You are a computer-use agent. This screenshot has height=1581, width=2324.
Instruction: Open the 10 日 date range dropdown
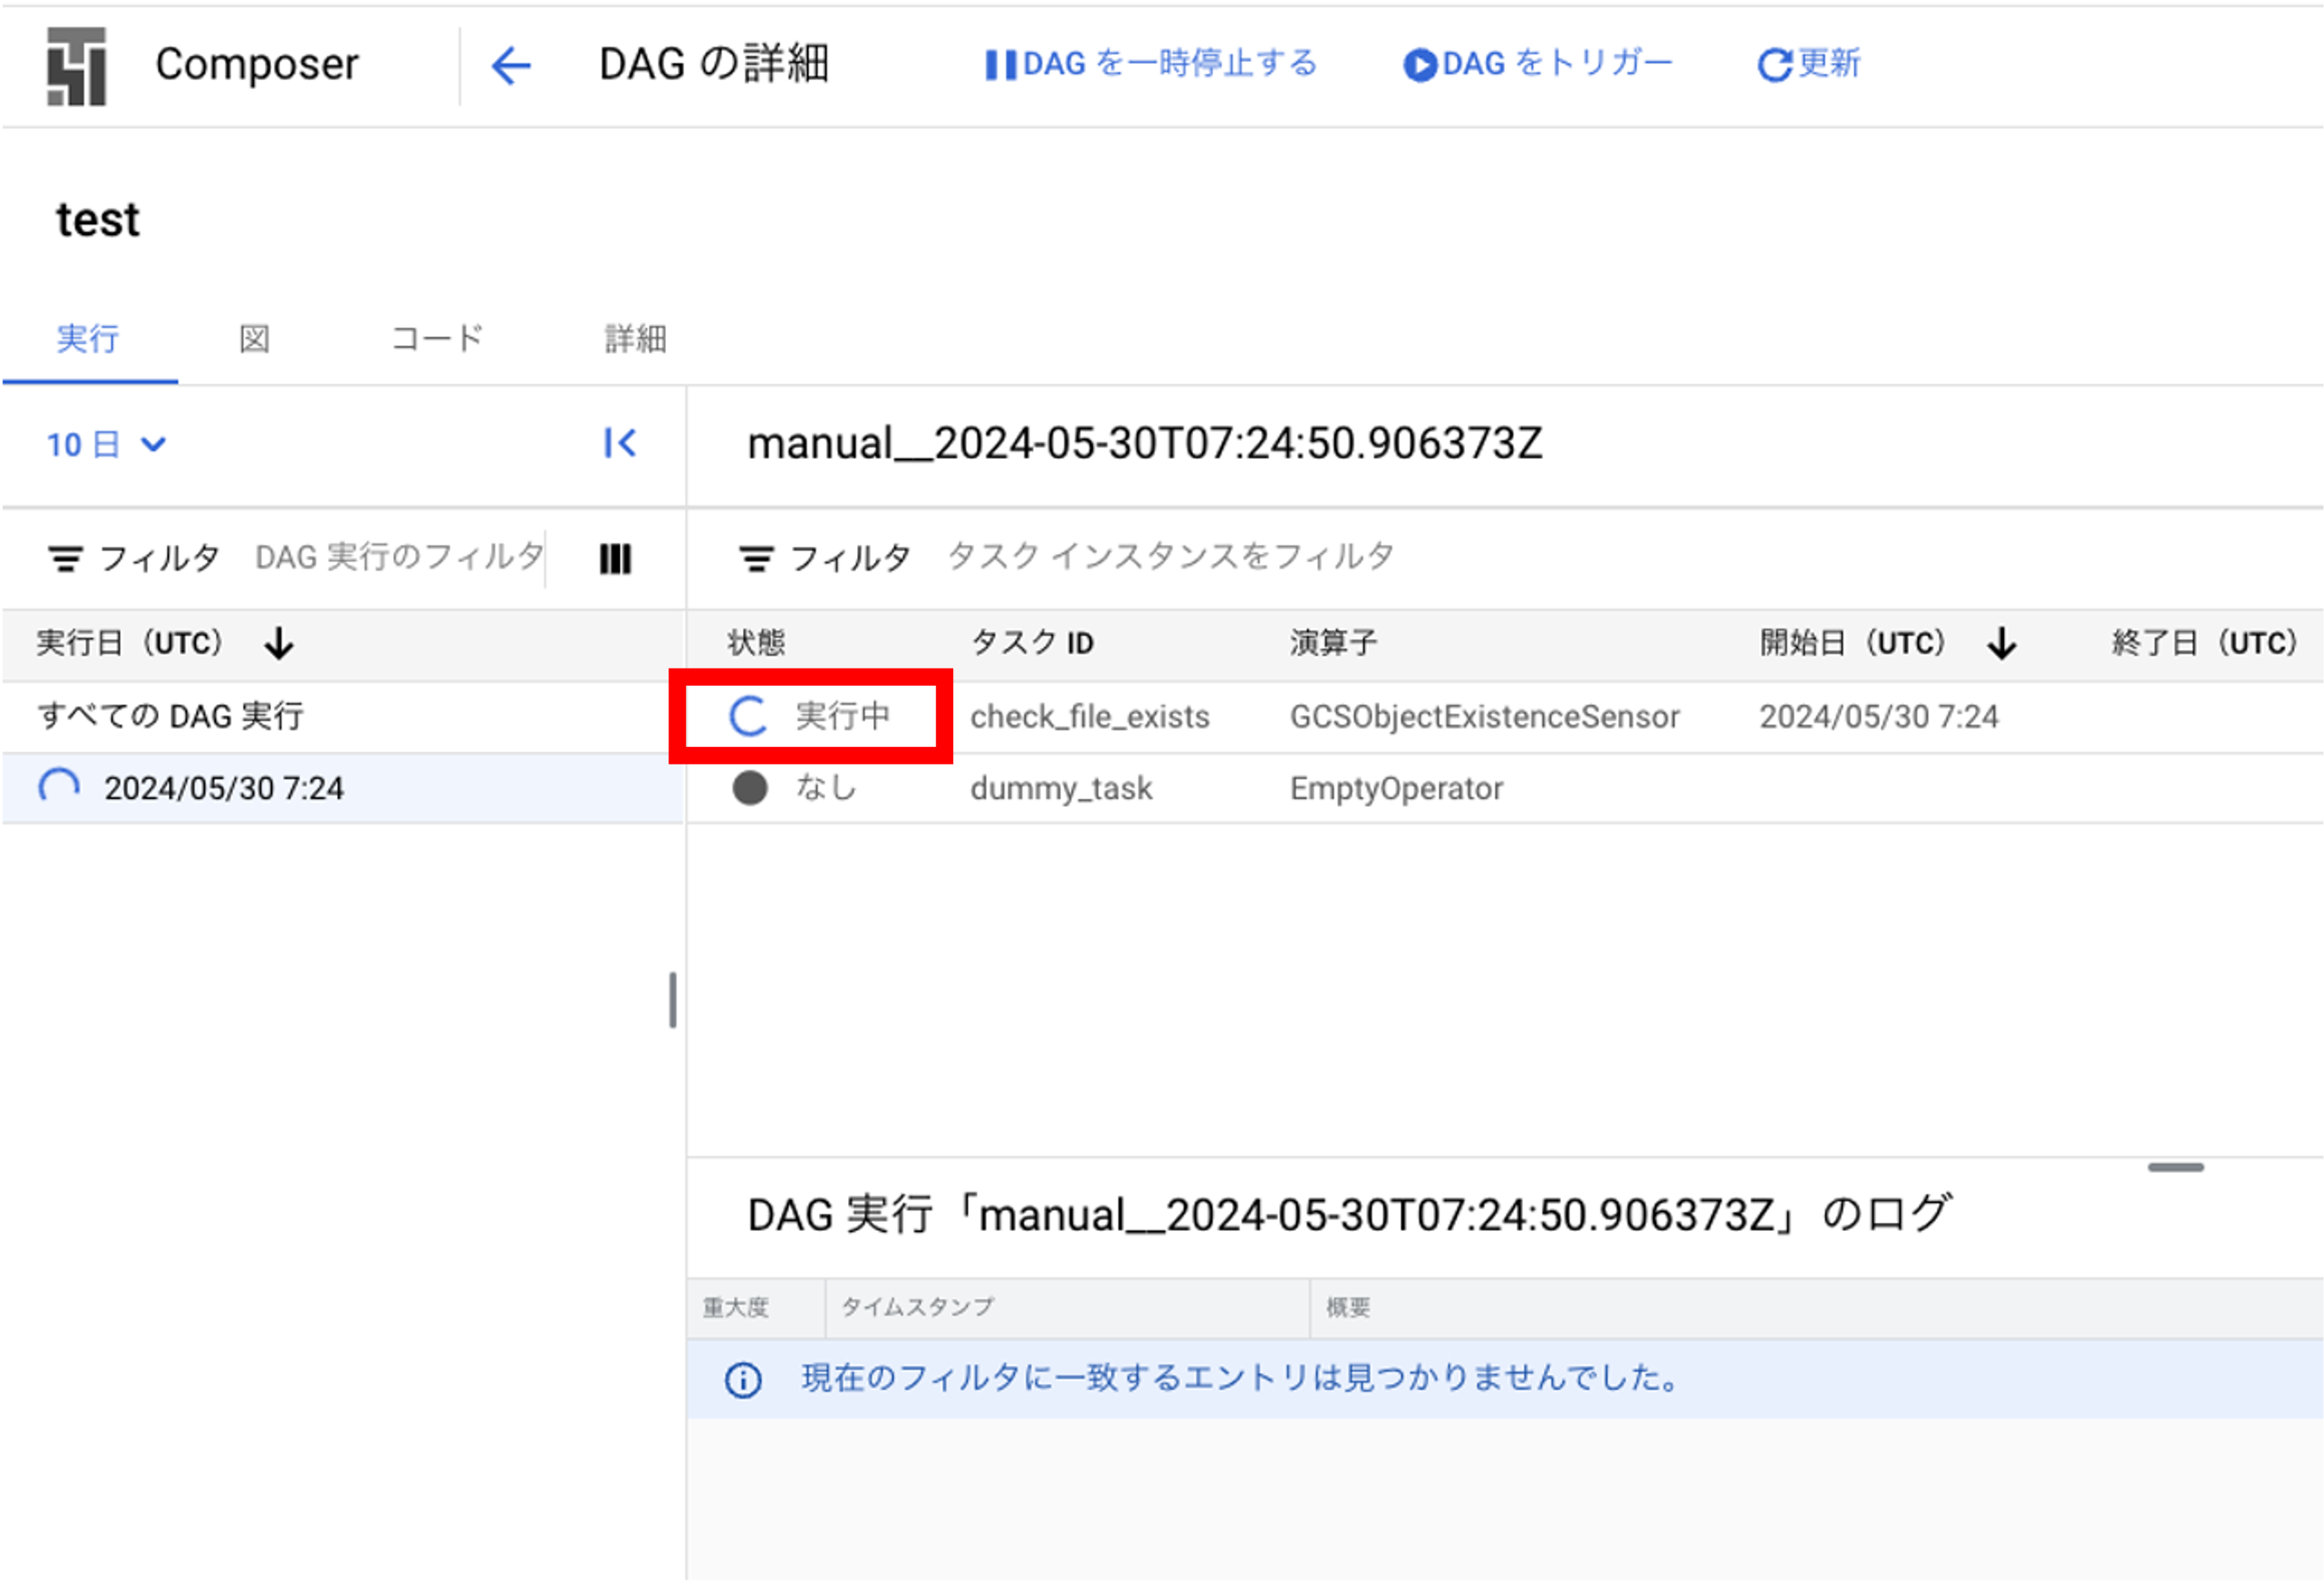click(x=106, y=444)
